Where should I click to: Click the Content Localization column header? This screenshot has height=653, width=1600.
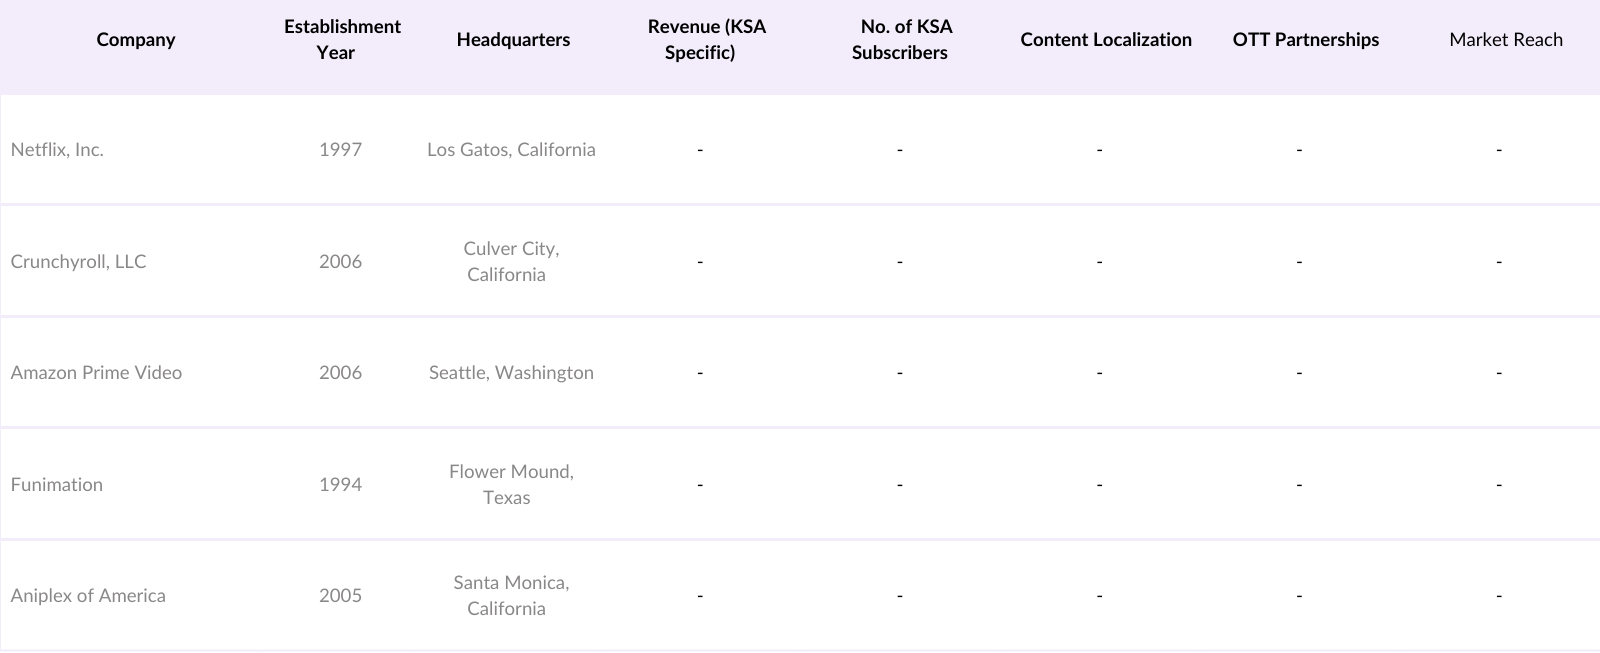[x=1106, y=40]
